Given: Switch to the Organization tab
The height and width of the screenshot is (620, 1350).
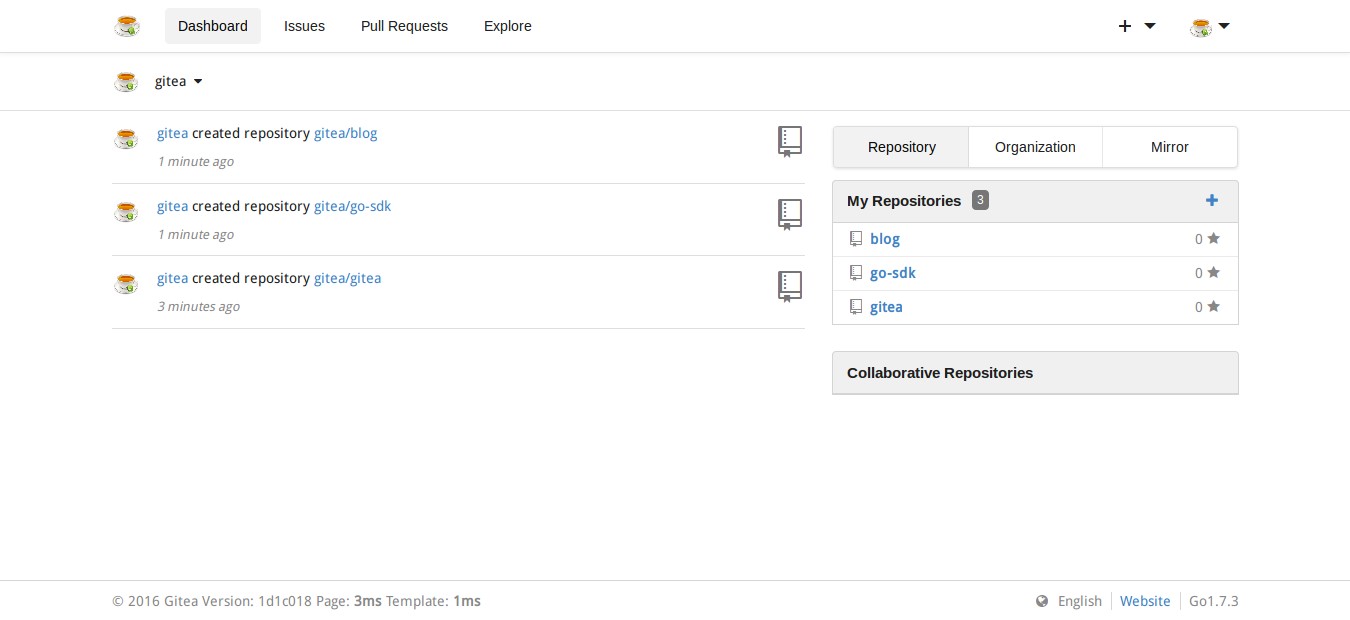Looking at the screenshot, I should click(x=1035, y=147).
